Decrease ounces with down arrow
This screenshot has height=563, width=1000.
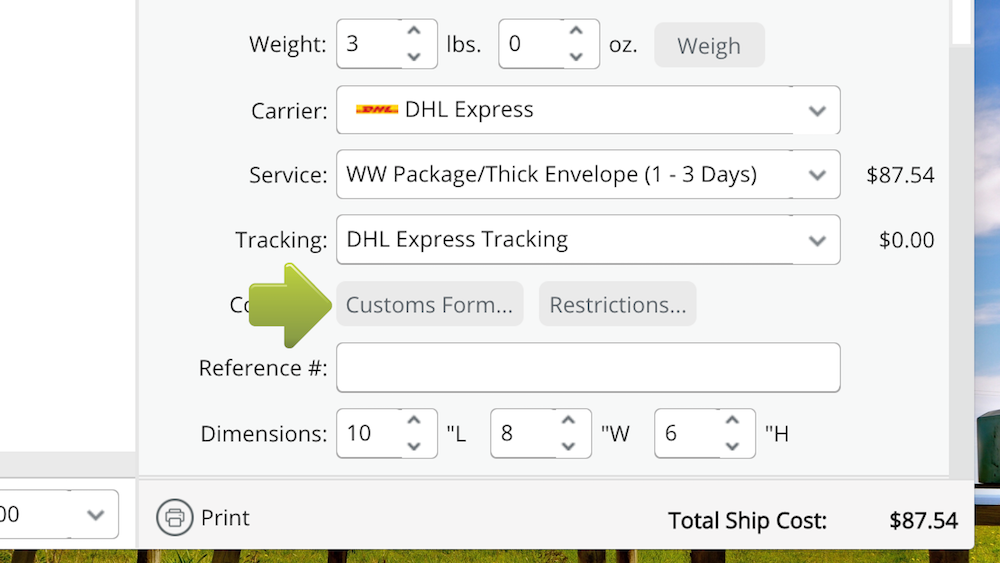tap(576, 57)
